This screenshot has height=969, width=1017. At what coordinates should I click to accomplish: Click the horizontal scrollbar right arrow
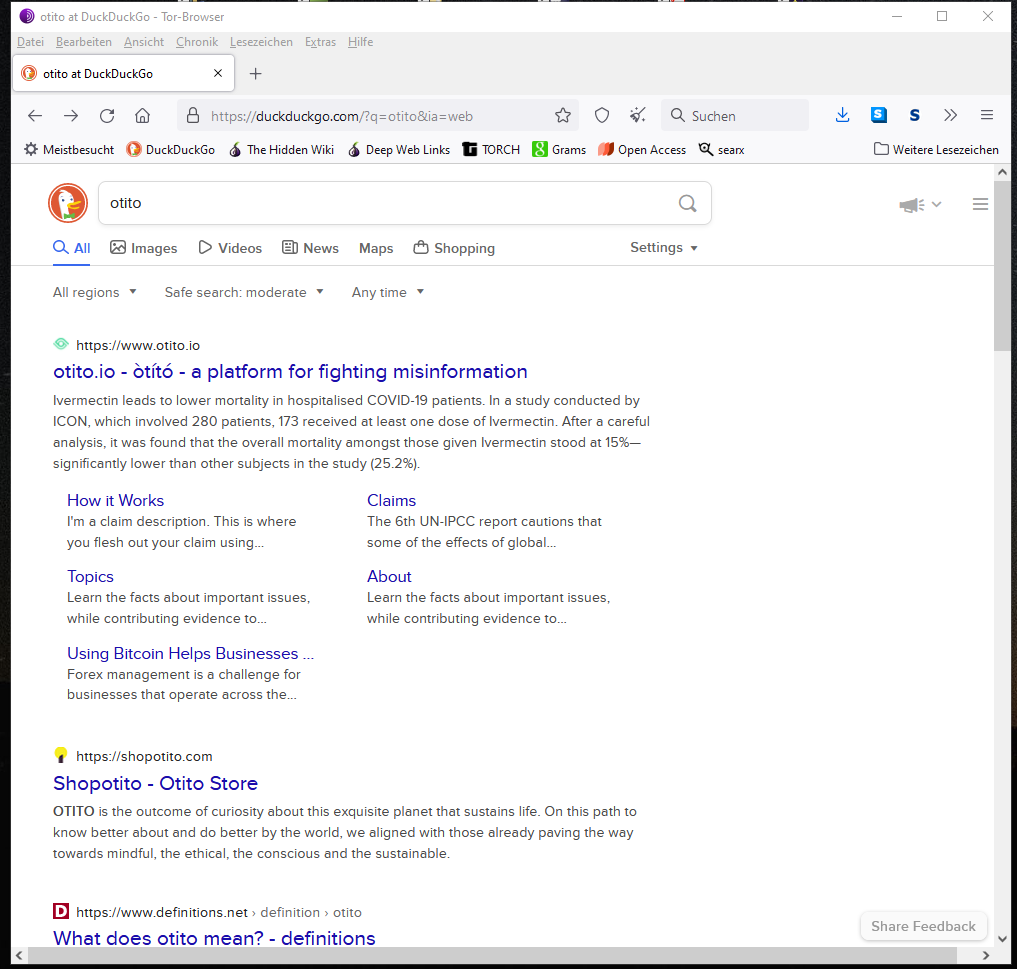tap(986, 955)
